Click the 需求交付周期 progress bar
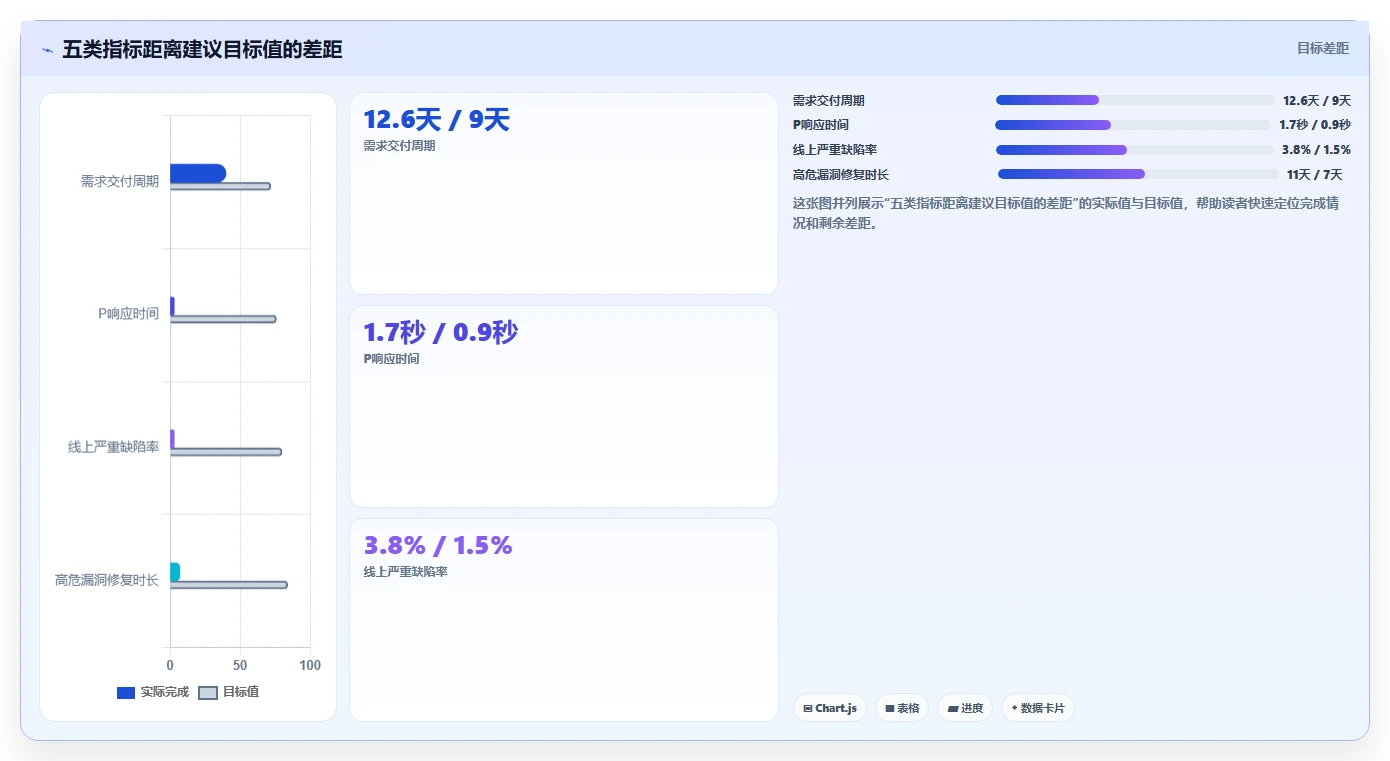This screenshot has width=1390, height=761. coord(1135,100)
